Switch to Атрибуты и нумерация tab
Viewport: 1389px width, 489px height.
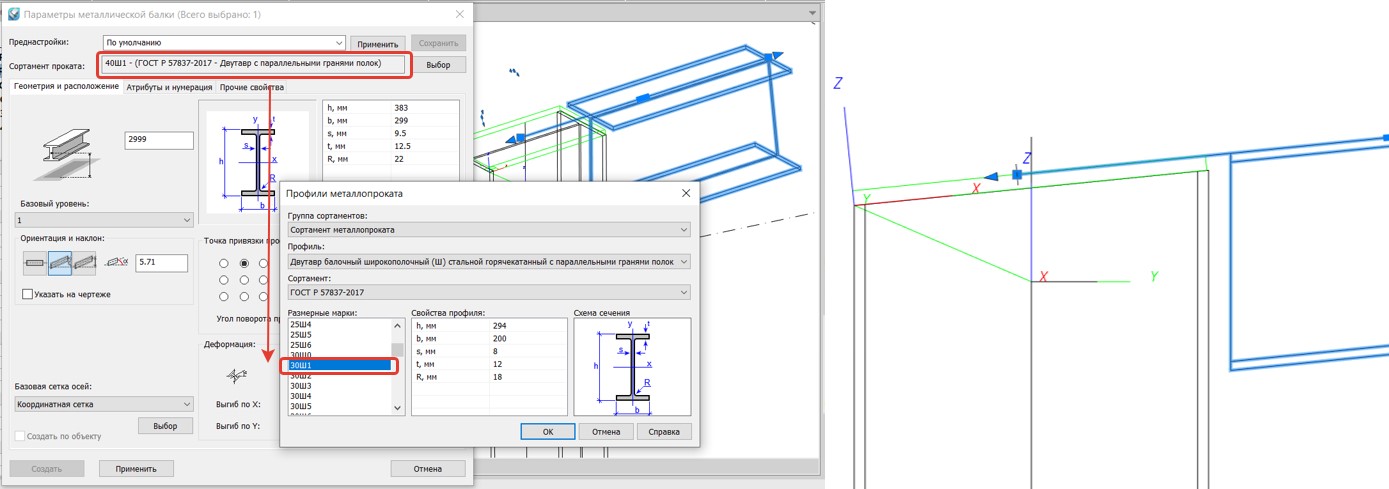[x=169, y=88]
